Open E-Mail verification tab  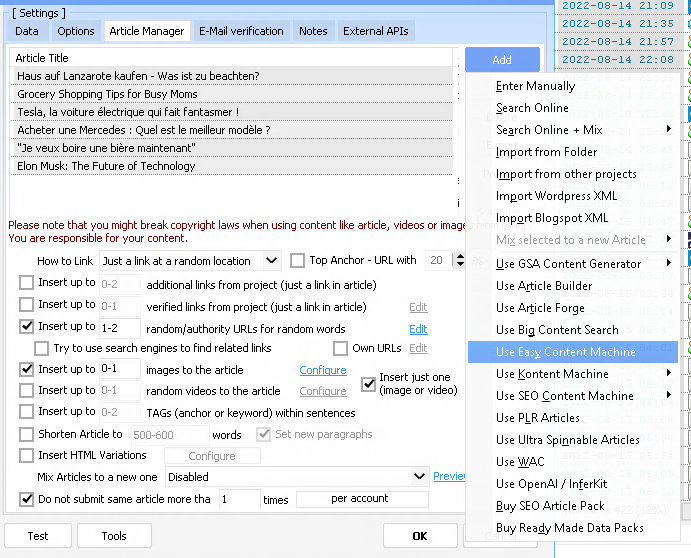(241, 31)
